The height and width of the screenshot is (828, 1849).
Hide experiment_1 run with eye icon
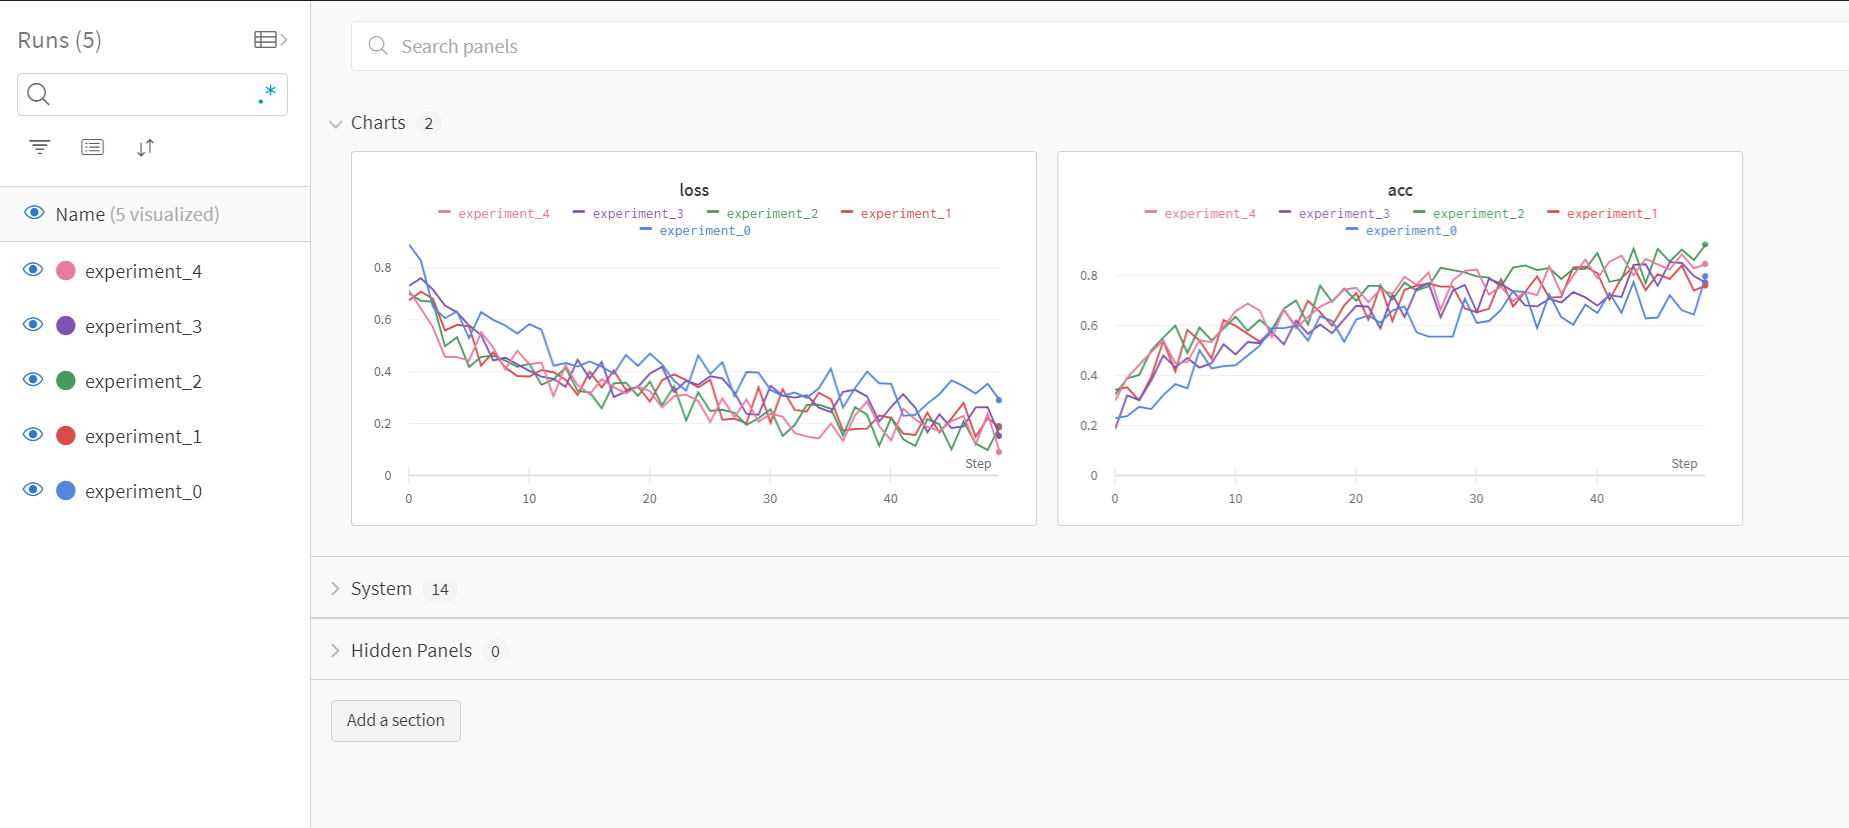click(33, 435)
